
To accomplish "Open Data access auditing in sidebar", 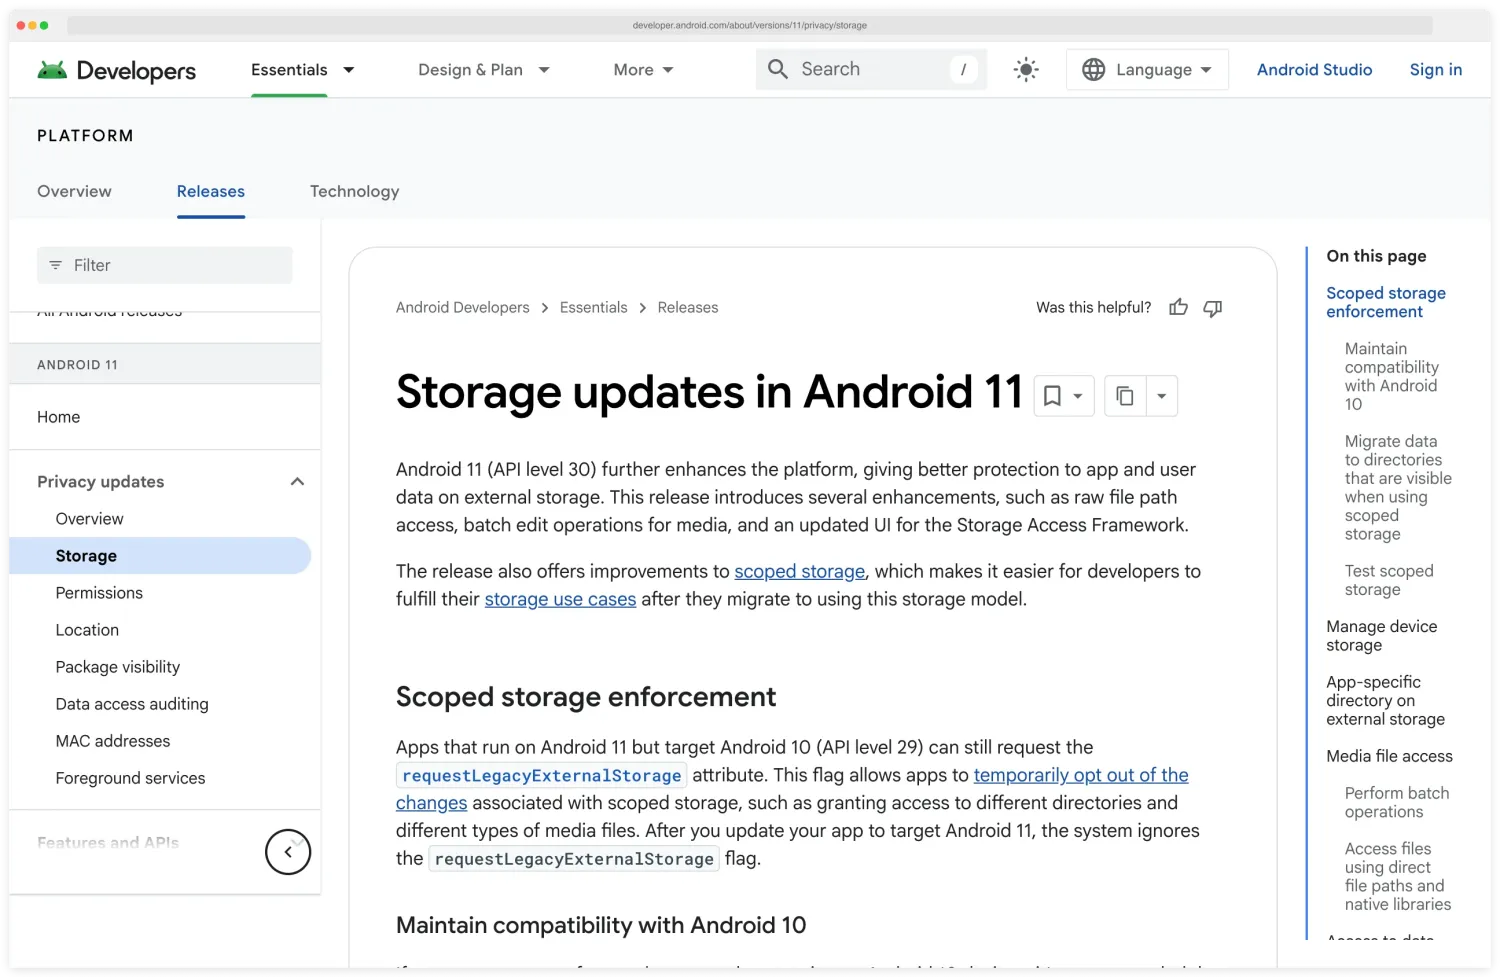I will pos(132,704).
